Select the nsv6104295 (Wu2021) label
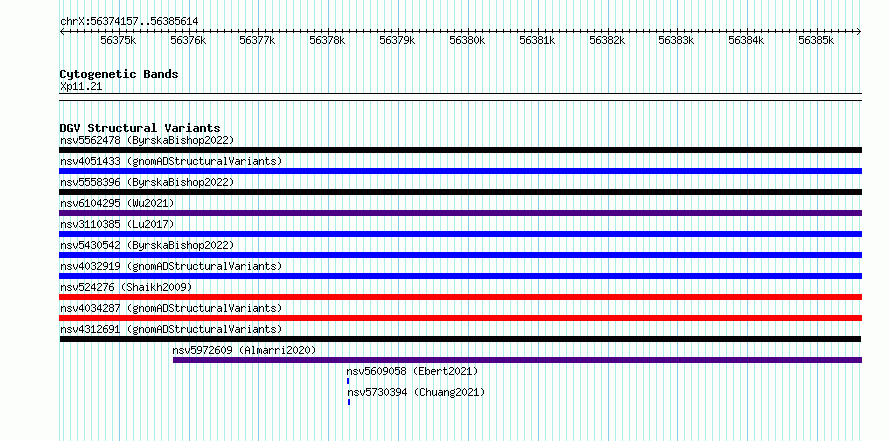Screen dimensions: 890x441 click(x=117, y=203)
